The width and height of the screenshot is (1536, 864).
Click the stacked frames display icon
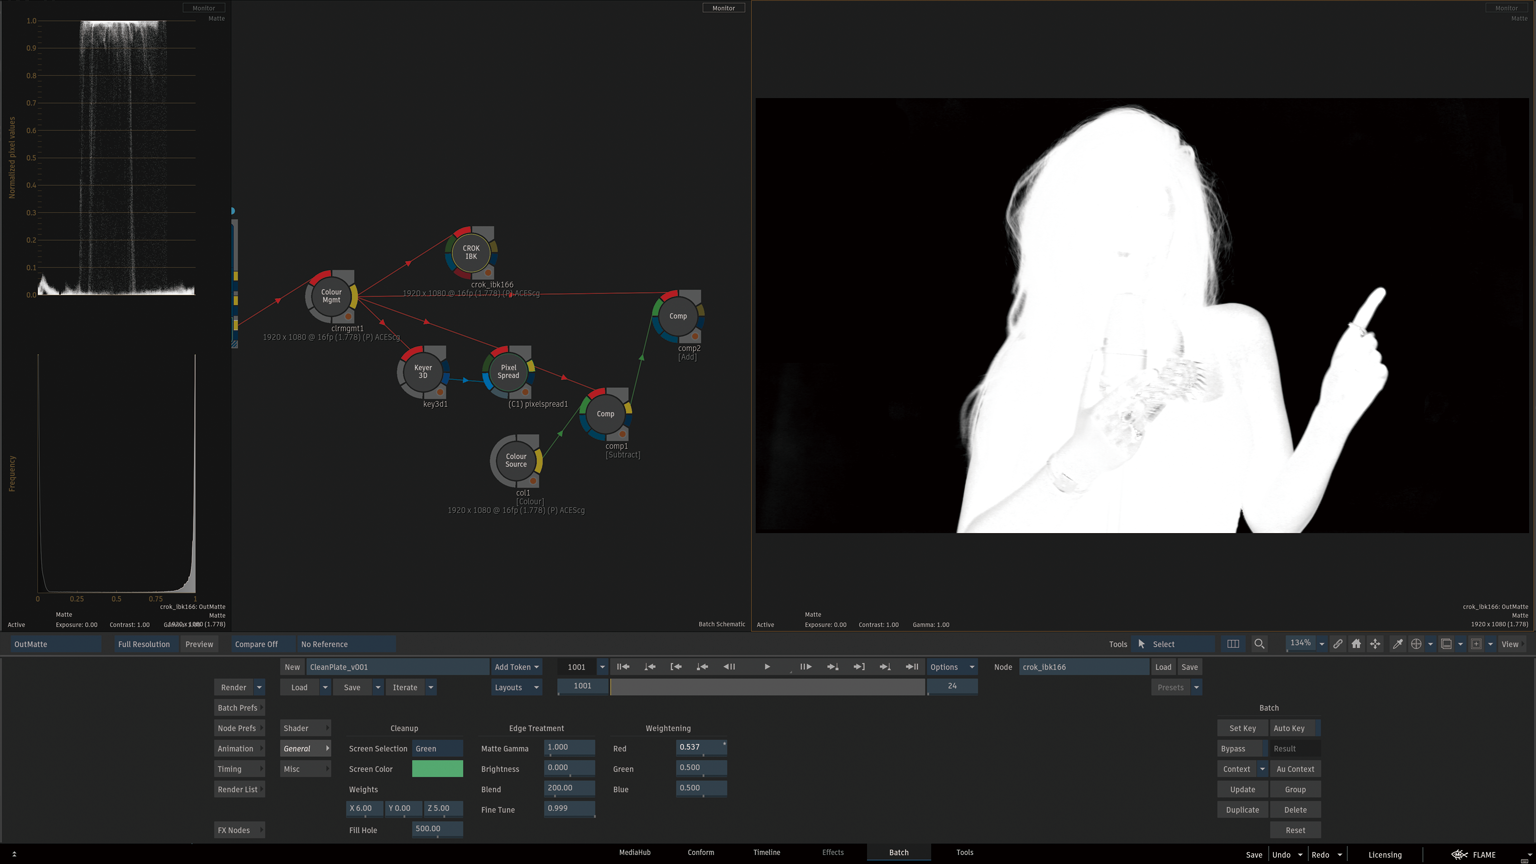[1446, 644]
